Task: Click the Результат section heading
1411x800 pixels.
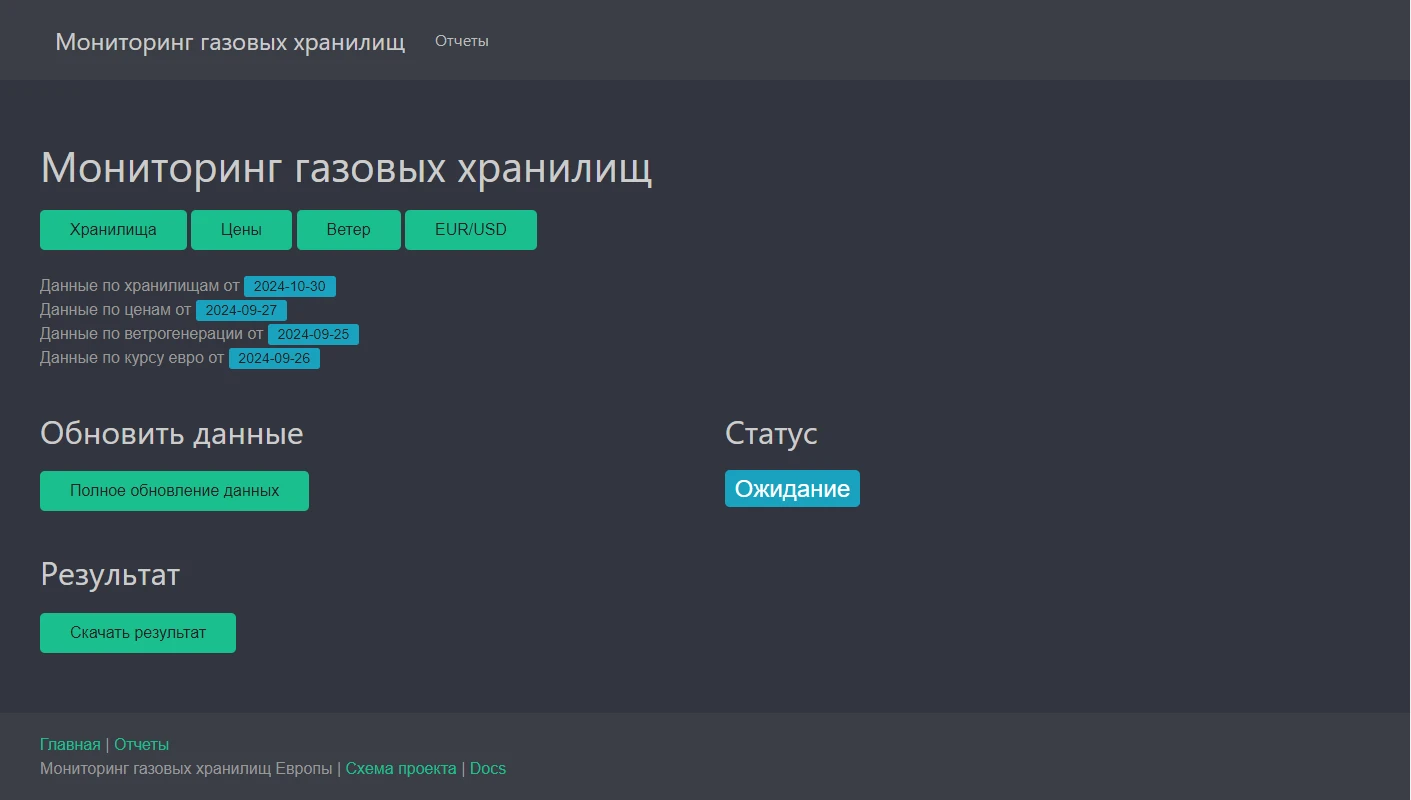Action: (x=109, y=575)
